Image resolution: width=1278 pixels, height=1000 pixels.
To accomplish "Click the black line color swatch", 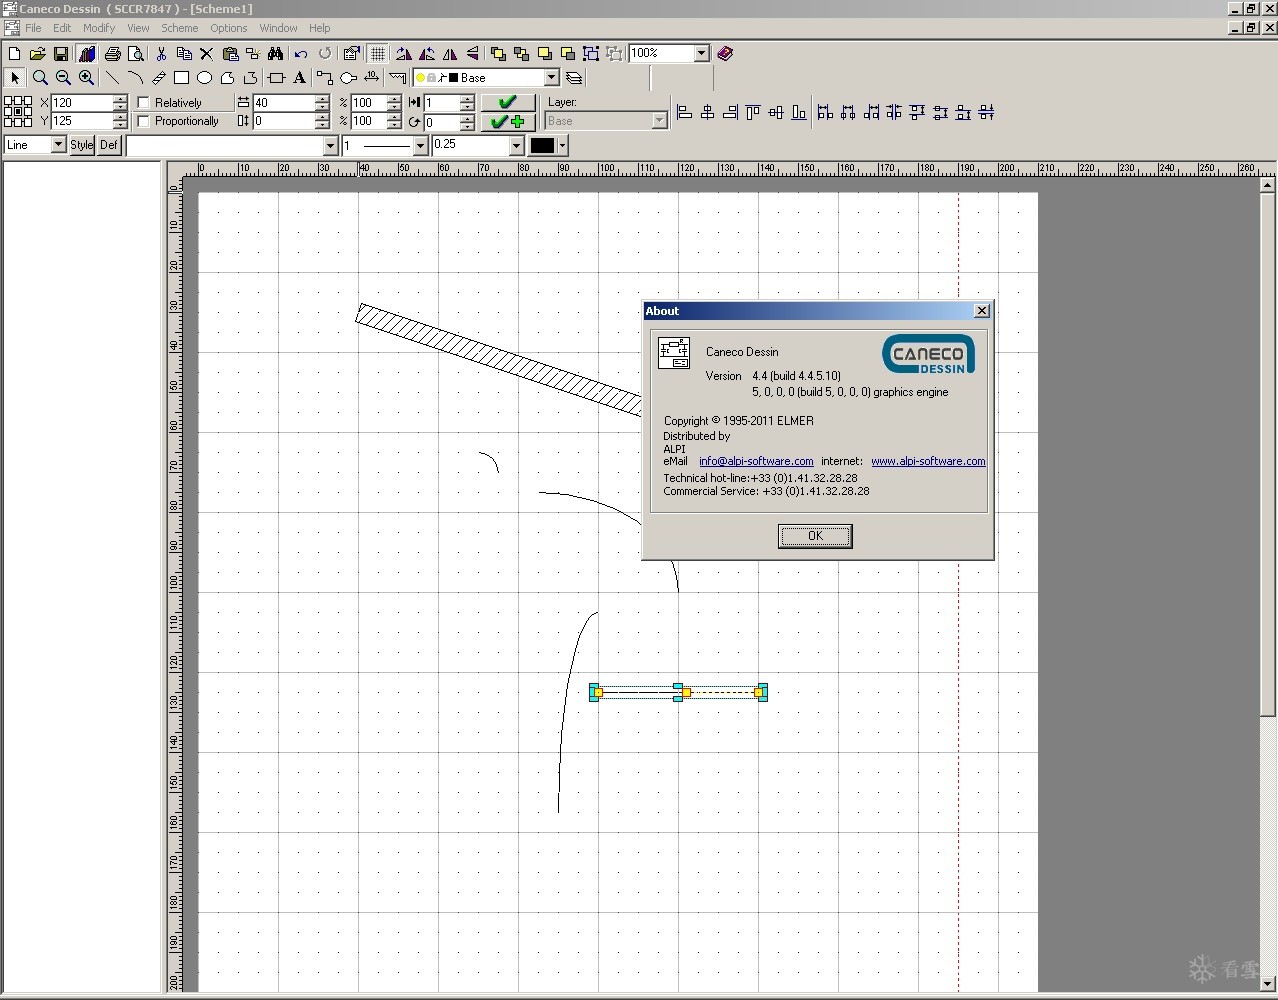I will 542,146.
